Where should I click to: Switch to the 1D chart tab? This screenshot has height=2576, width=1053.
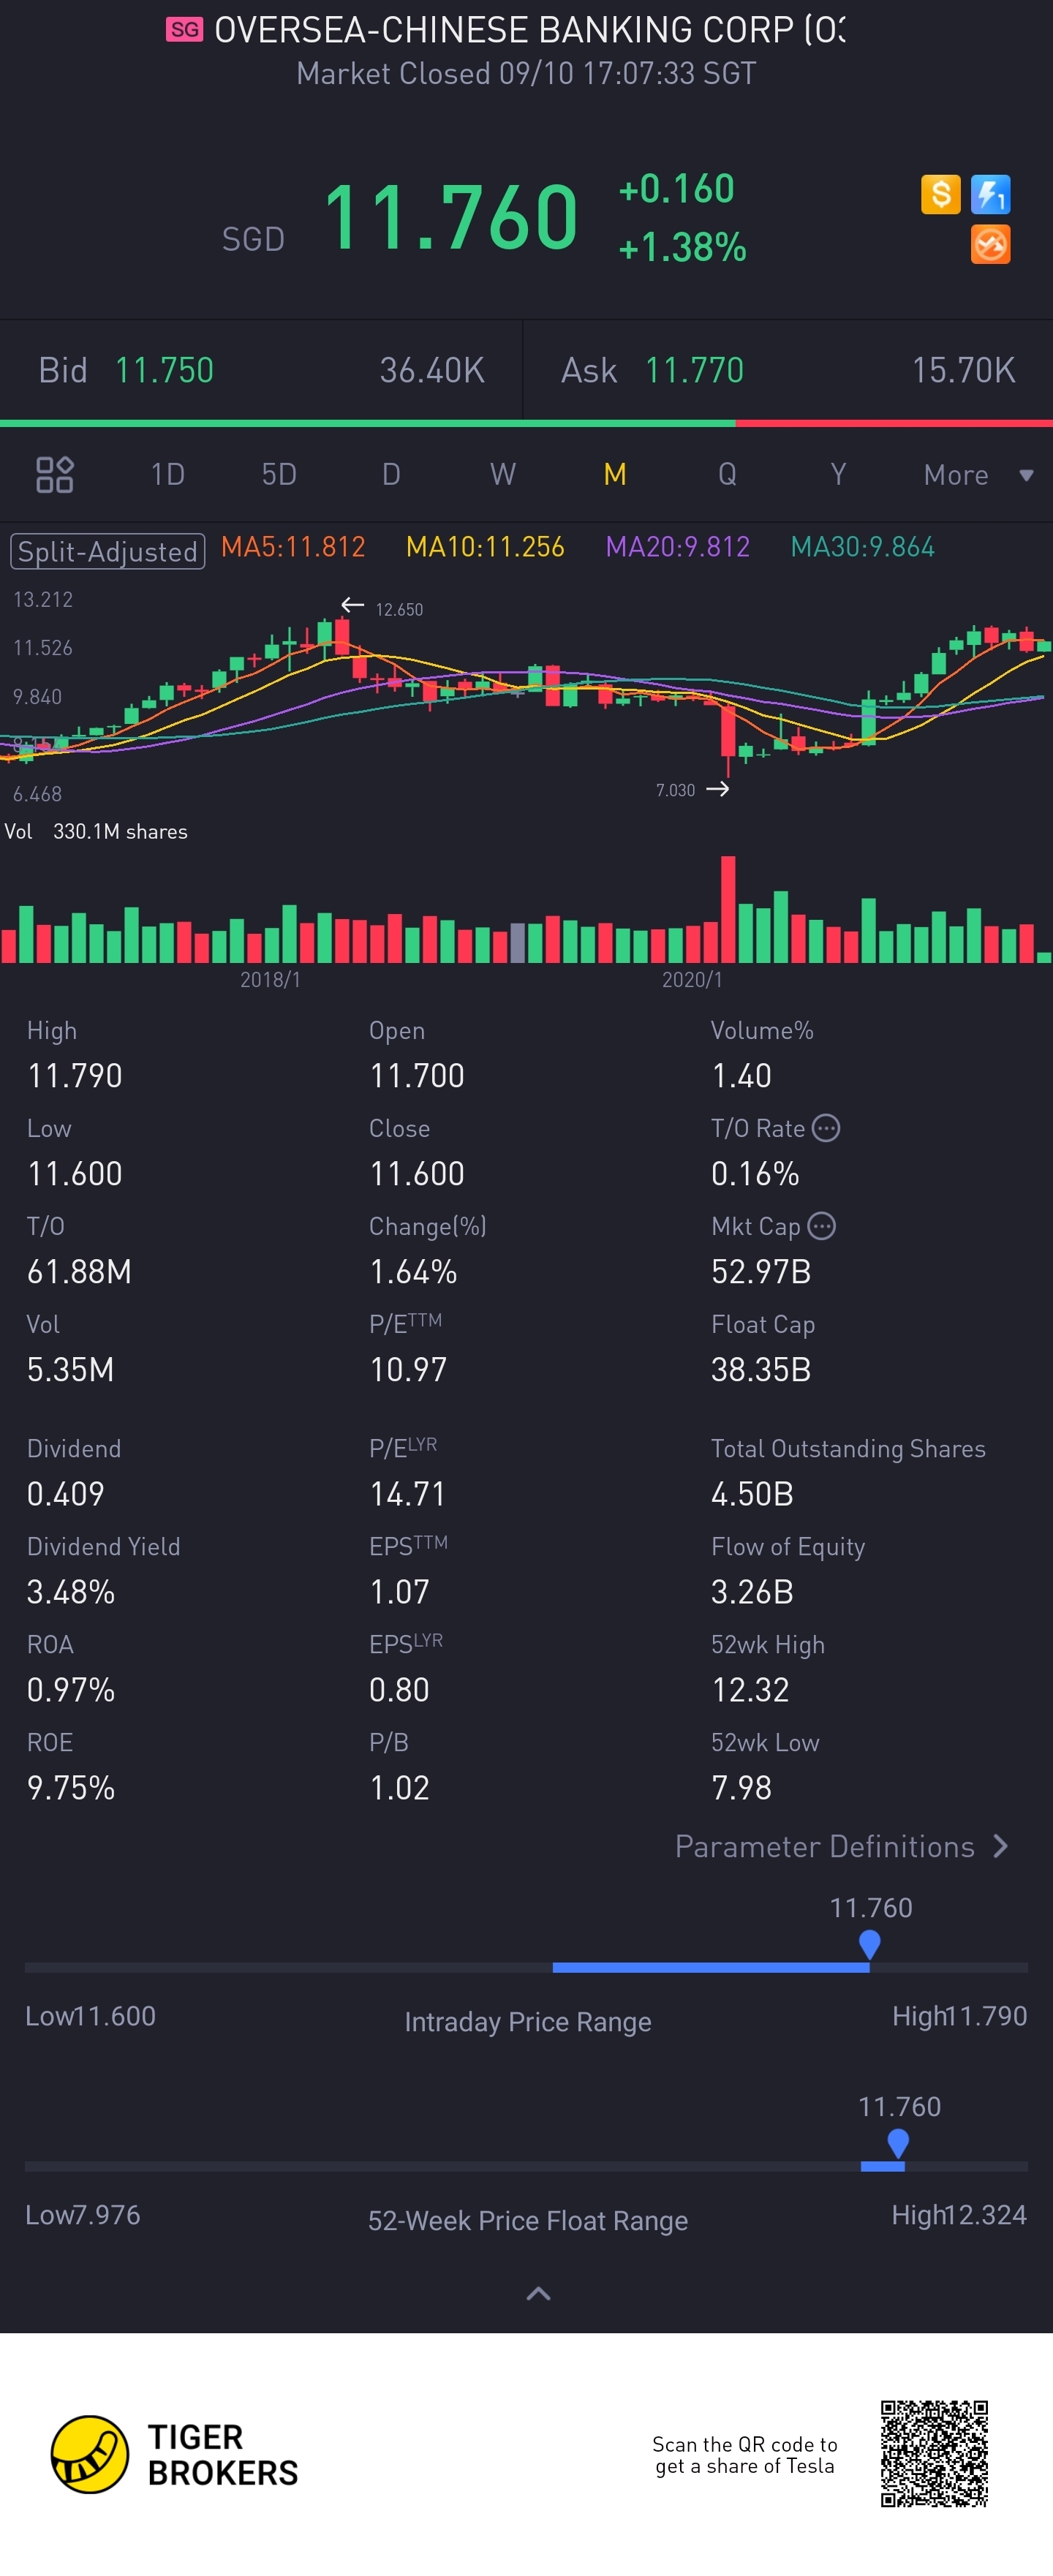pos(168,474)
